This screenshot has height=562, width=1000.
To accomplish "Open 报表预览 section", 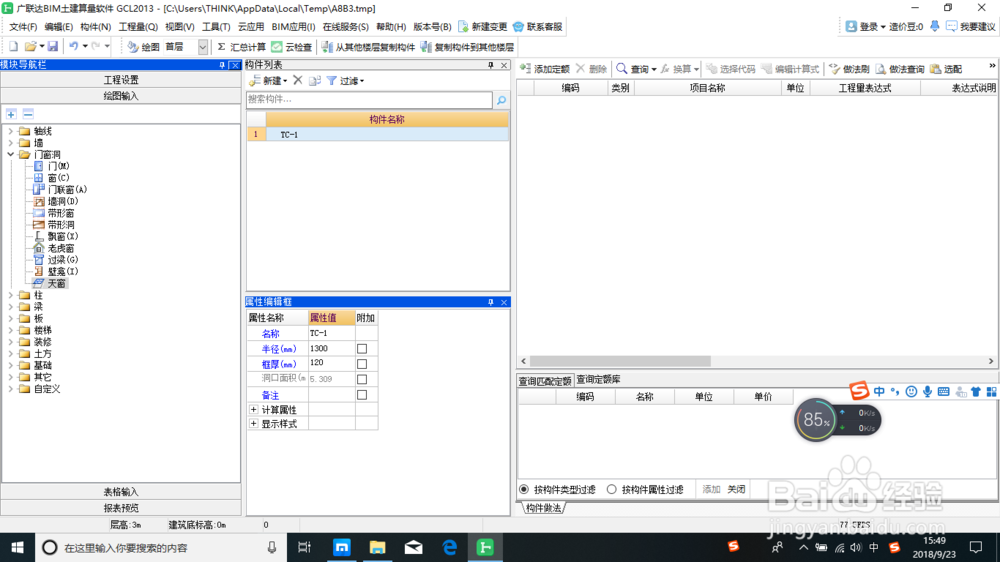I will (121, 508).
